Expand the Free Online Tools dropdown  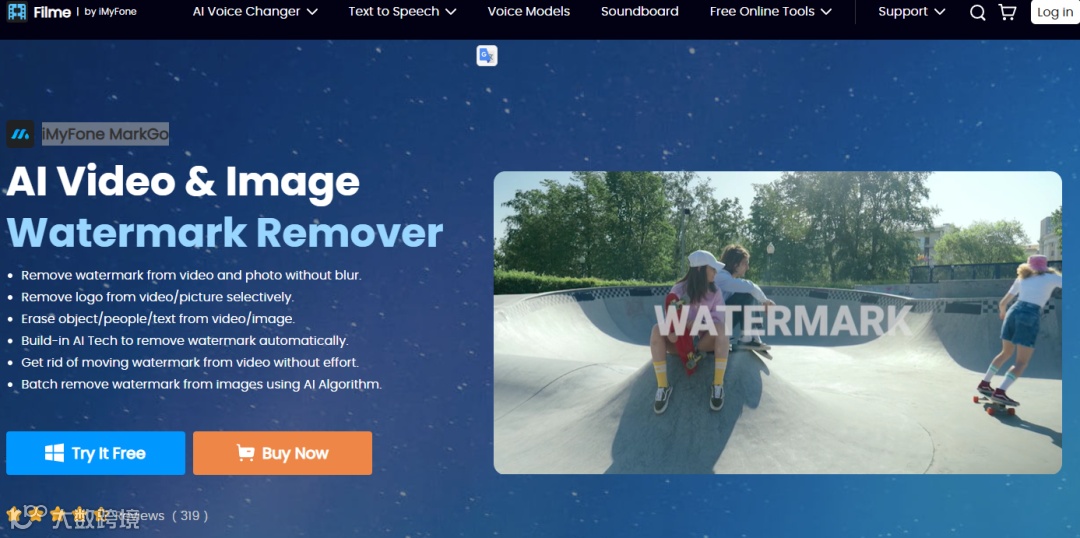771,12
